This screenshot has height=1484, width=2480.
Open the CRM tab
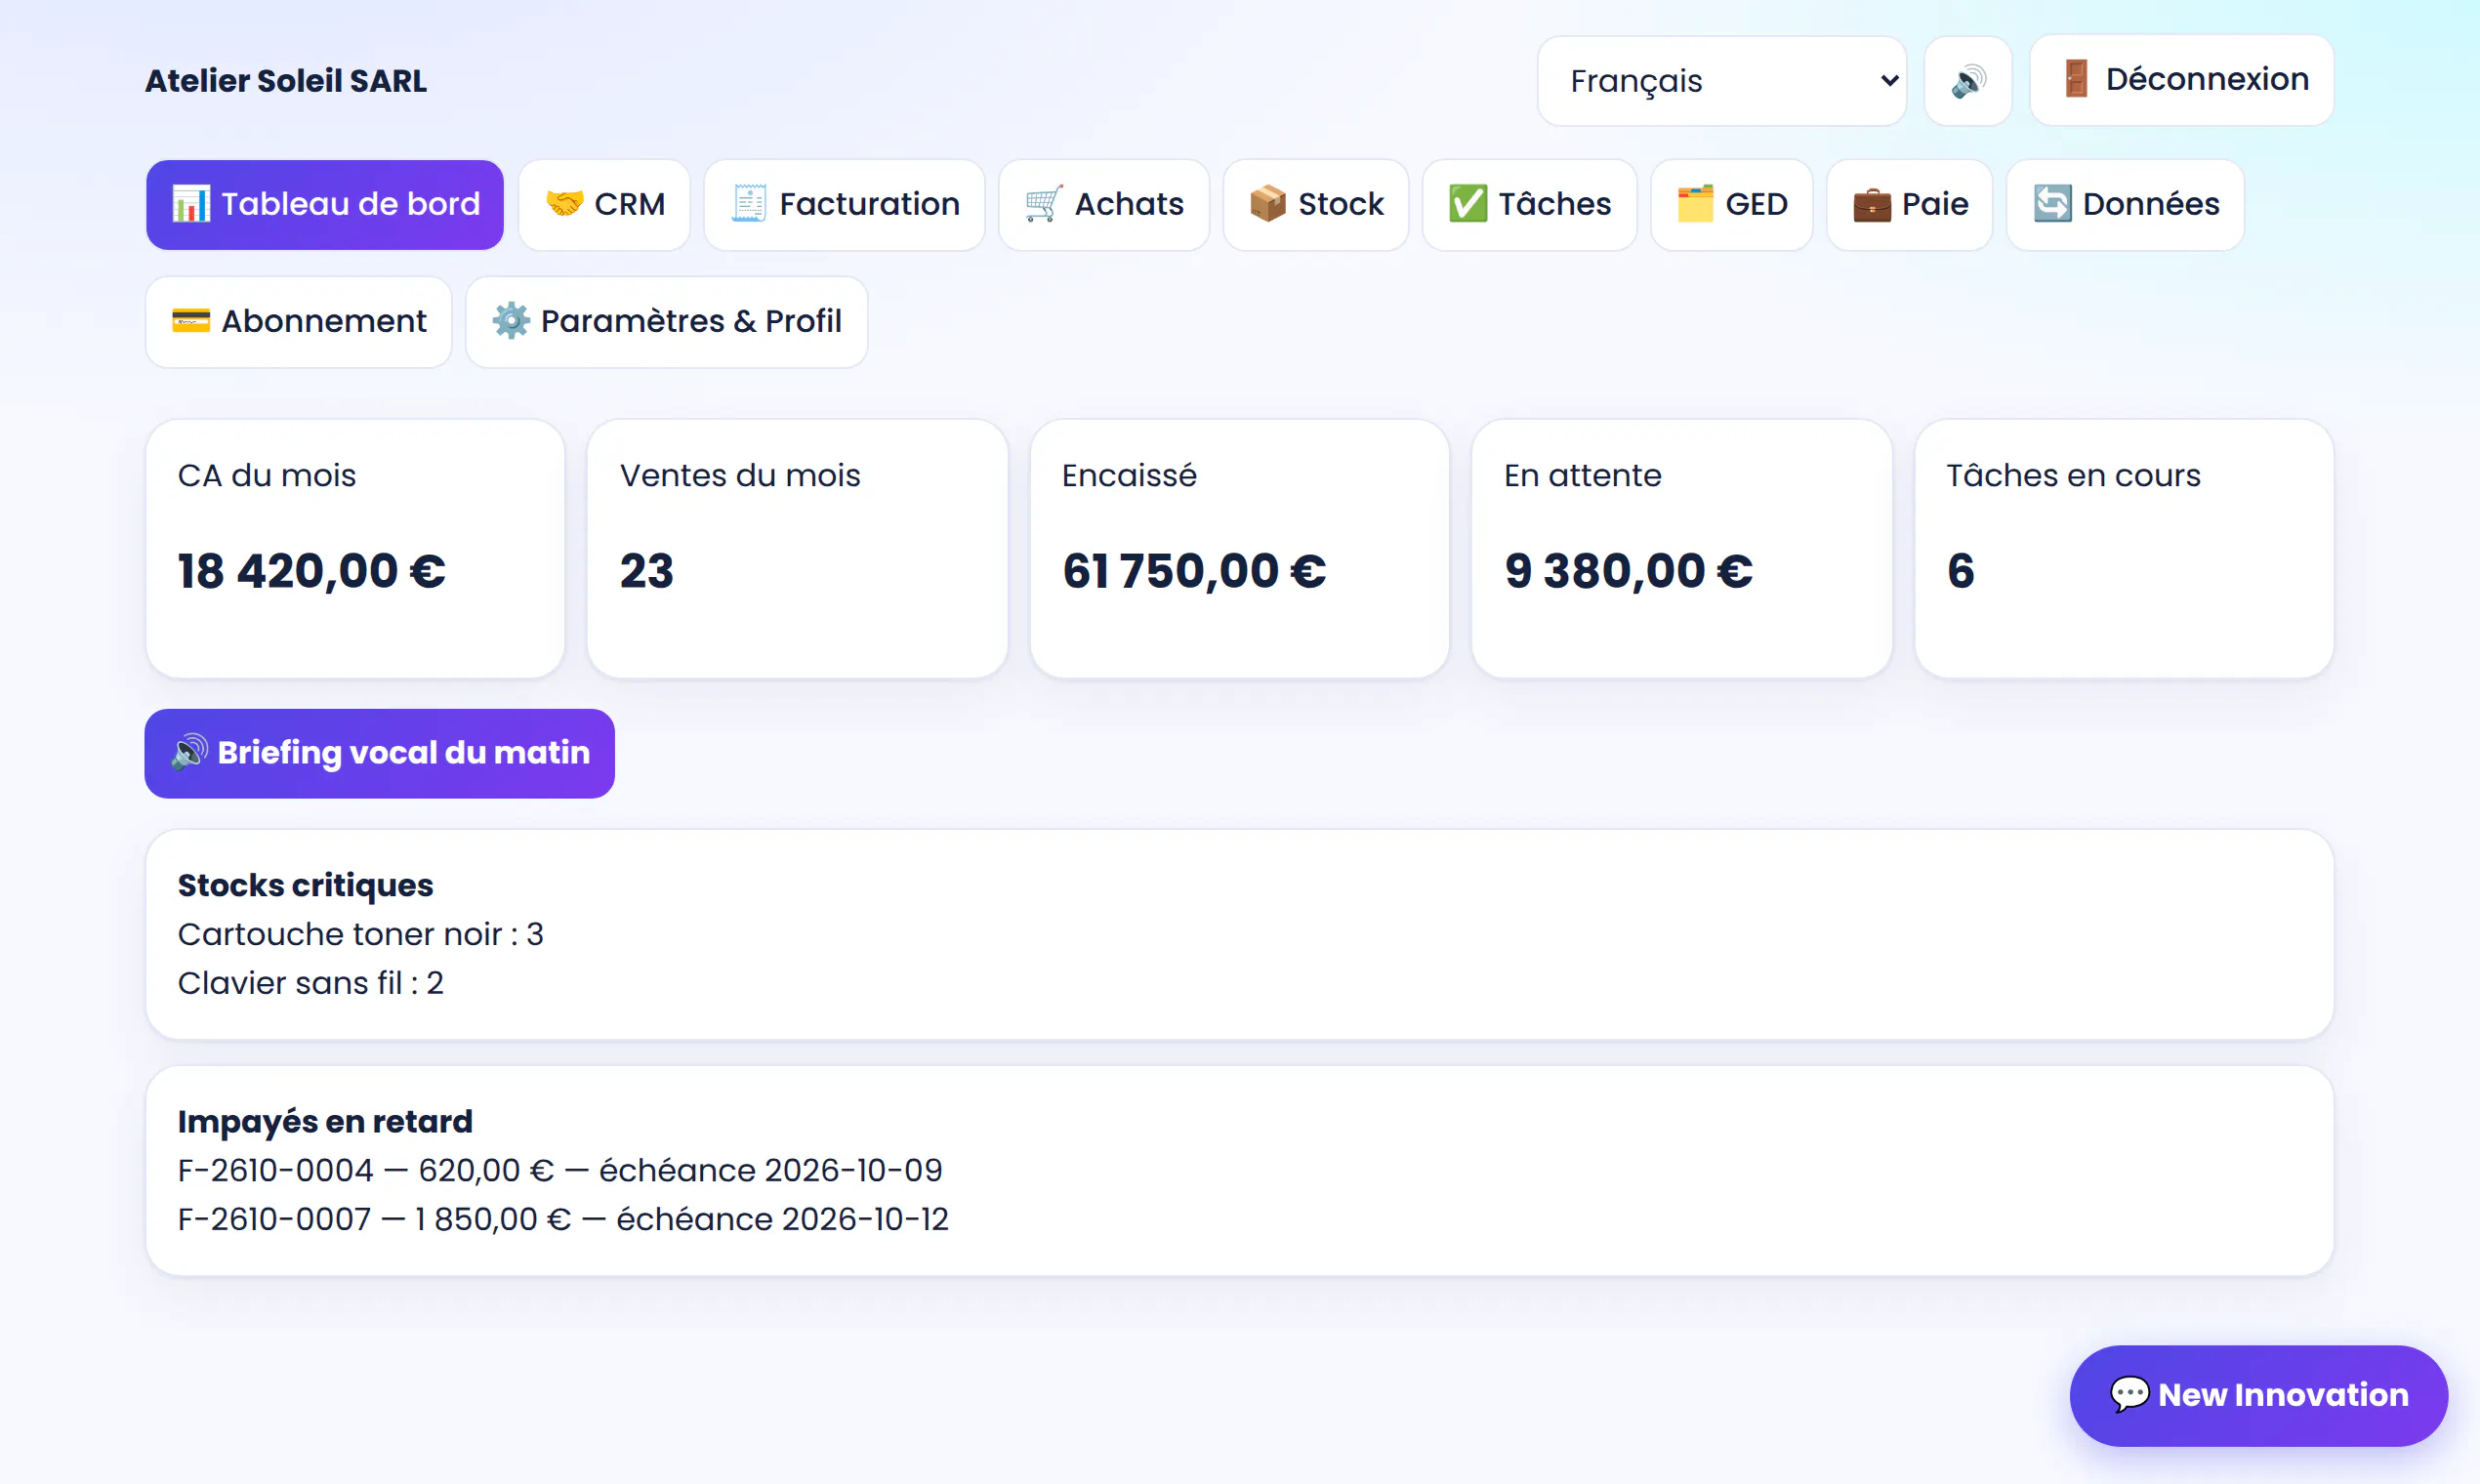604,204
